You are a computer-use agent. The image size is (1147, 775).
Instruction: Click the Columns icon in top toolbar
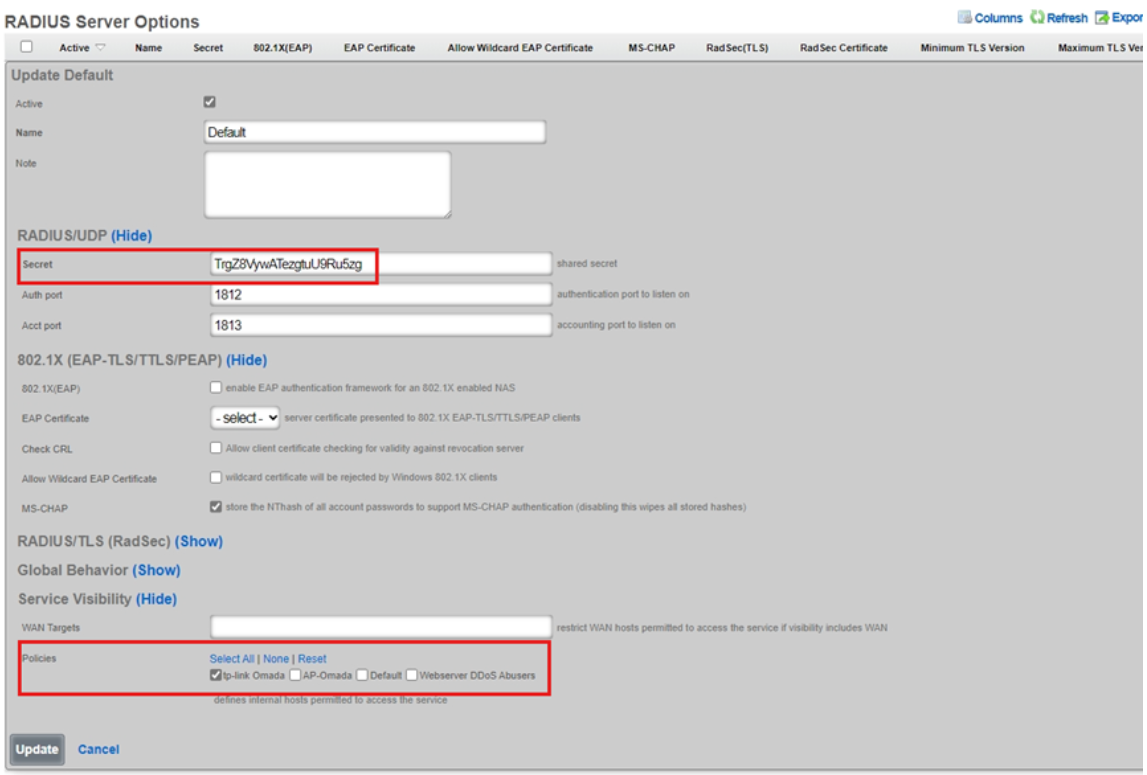tap(965, 18)
